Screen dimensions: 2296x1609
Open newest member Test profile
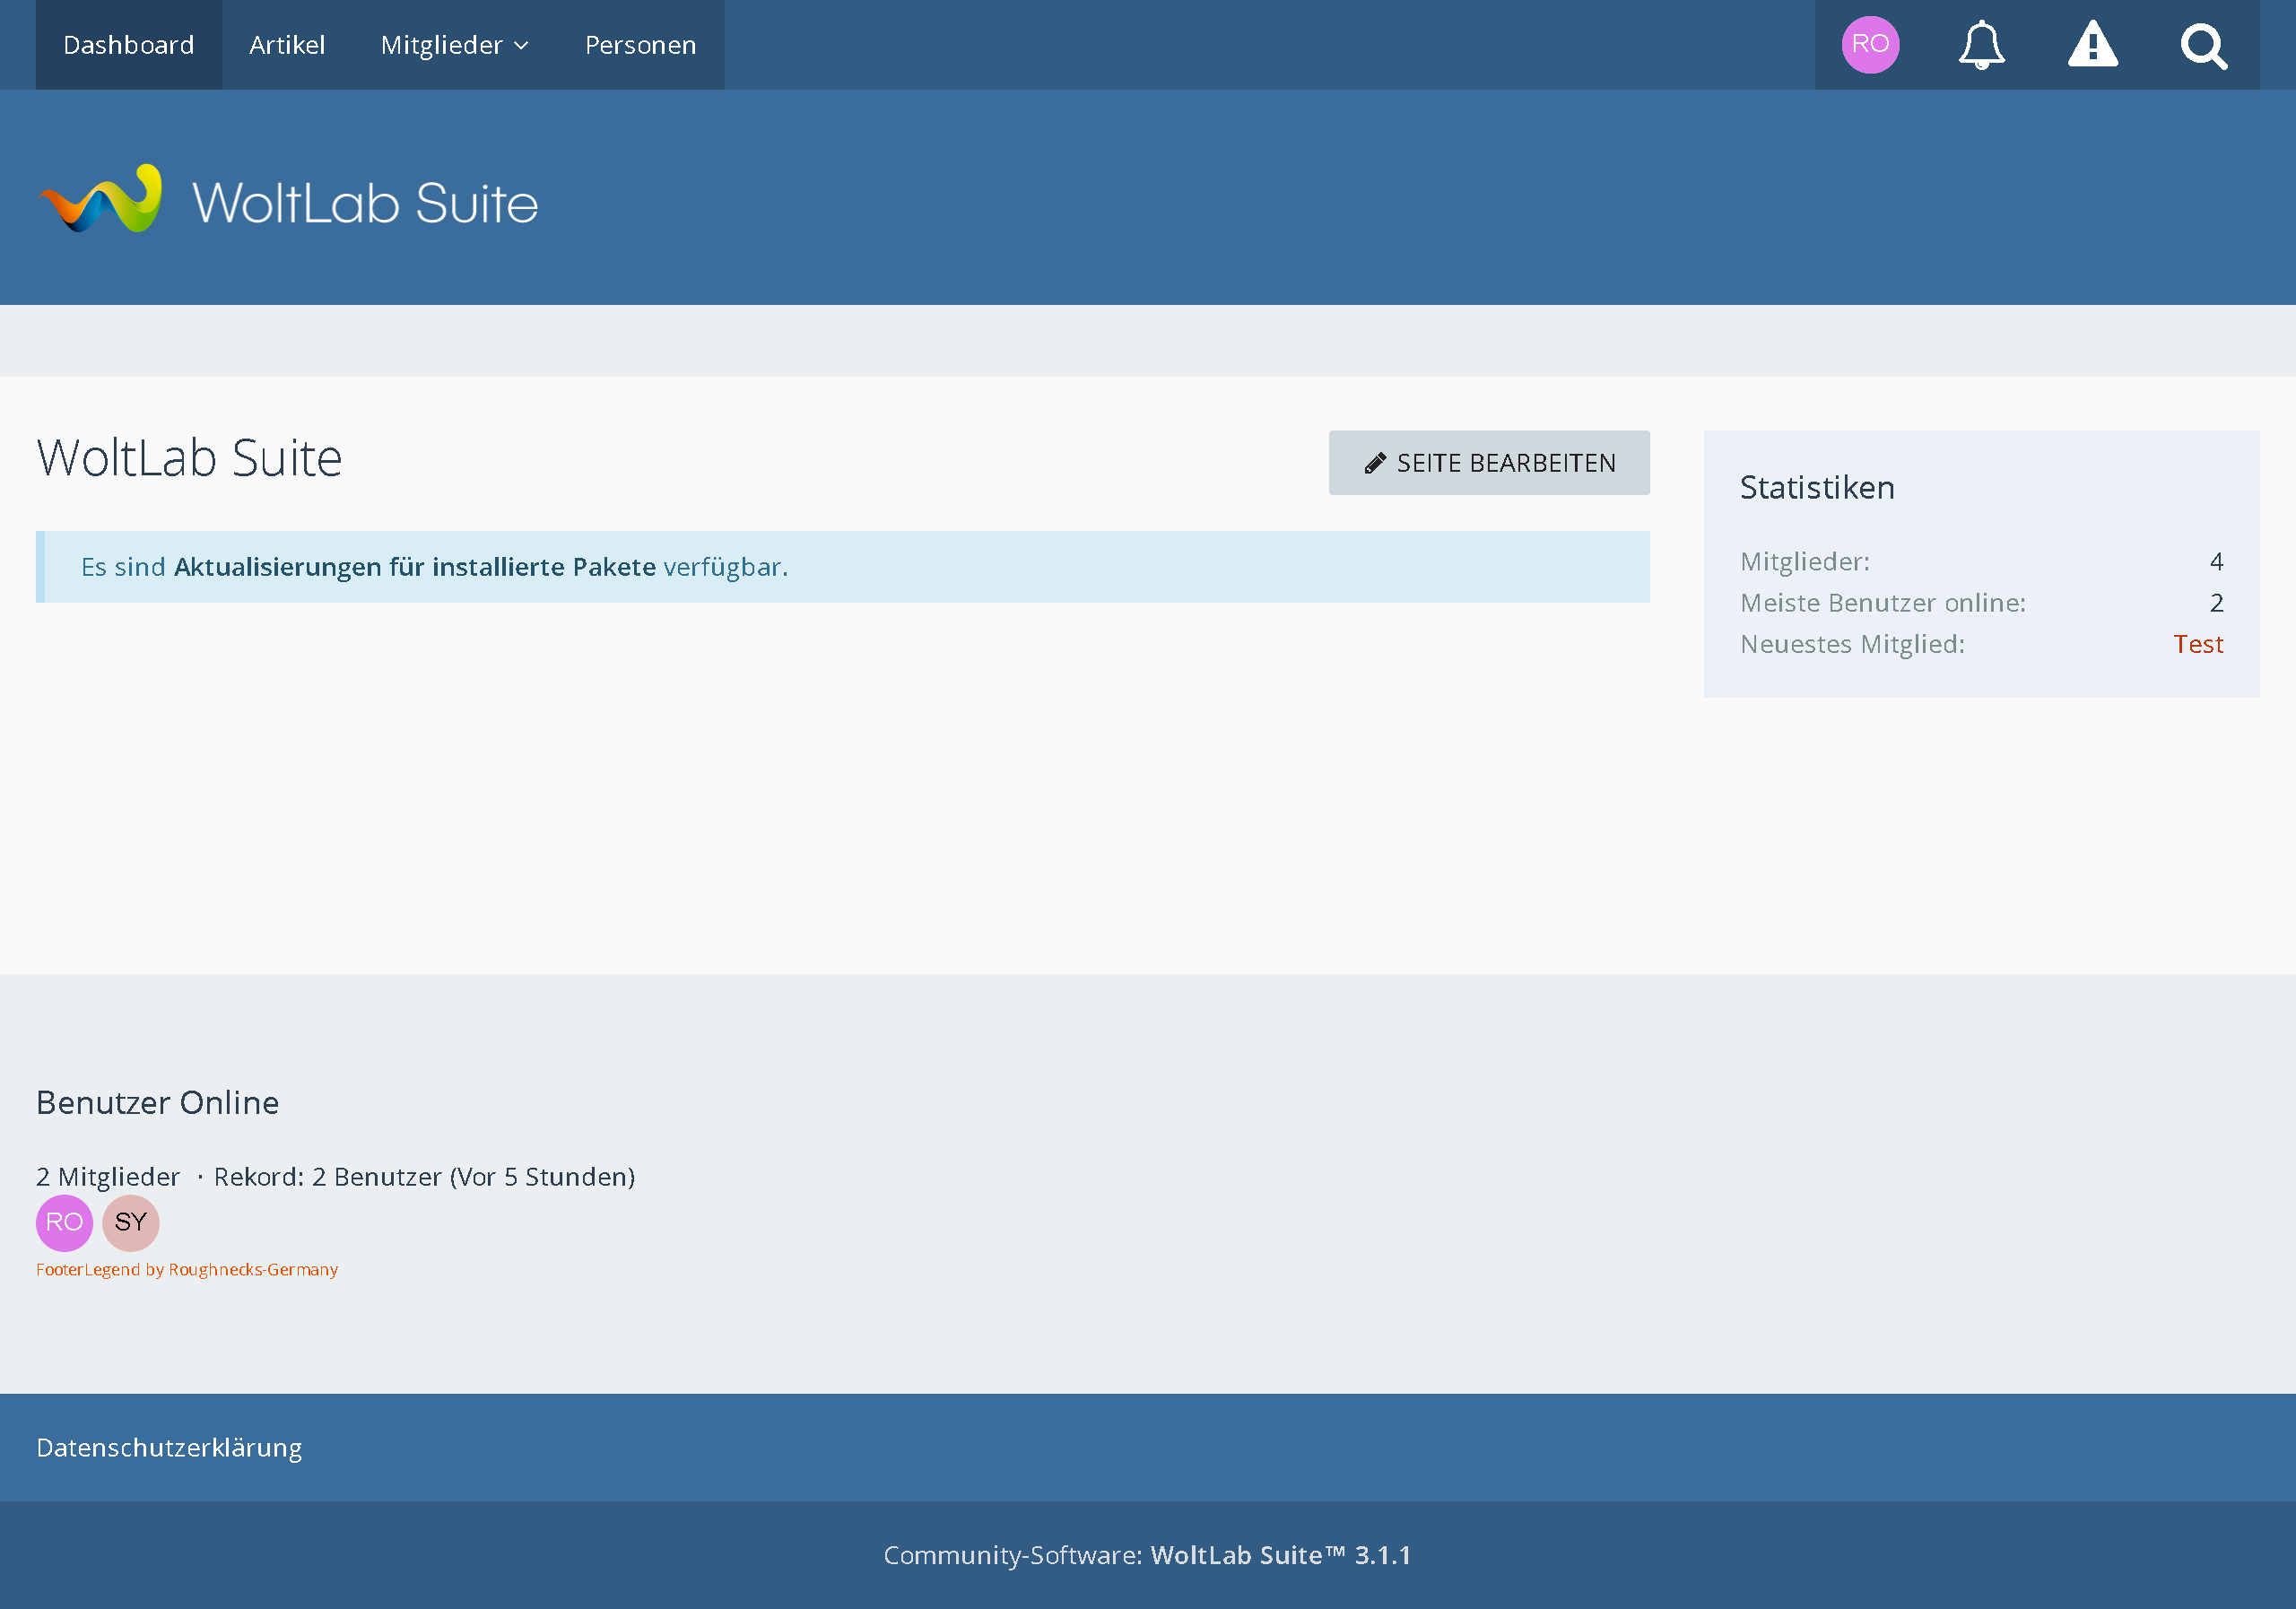[2198, 644]
